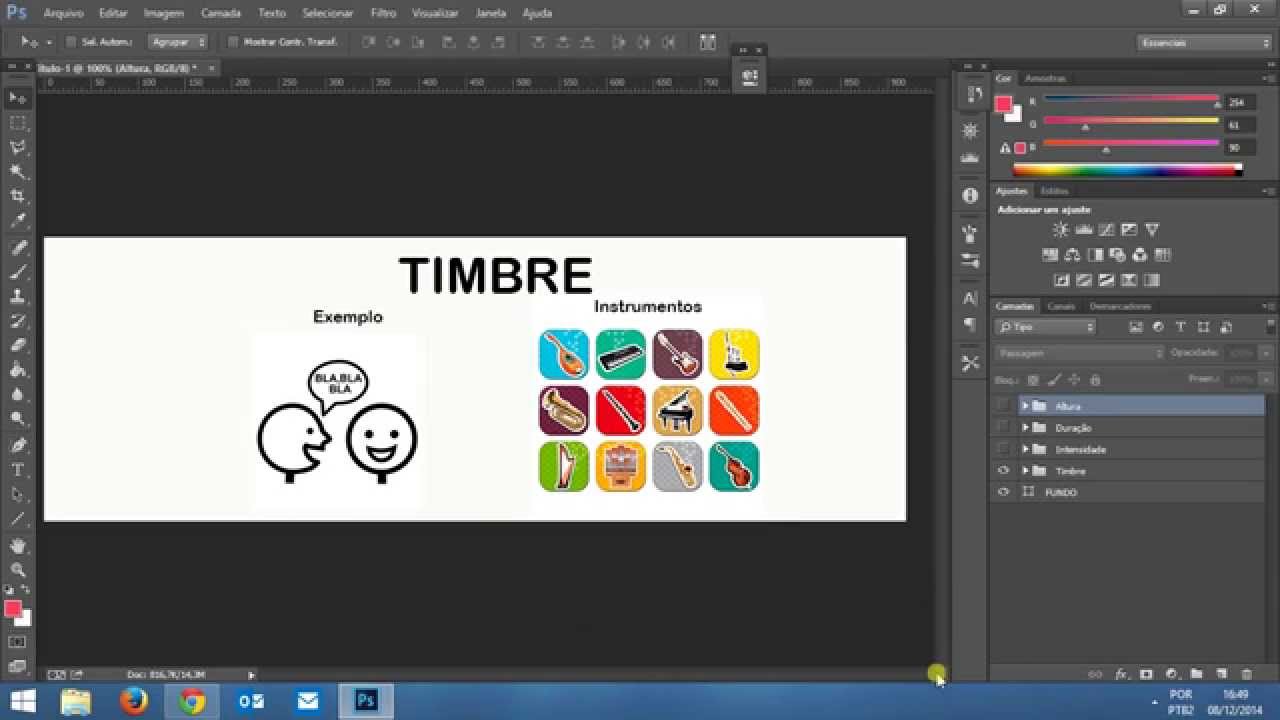The image size is (1280, 720).
Task: Click the TIMBRE heading on canvas
Action: (496, 275)
